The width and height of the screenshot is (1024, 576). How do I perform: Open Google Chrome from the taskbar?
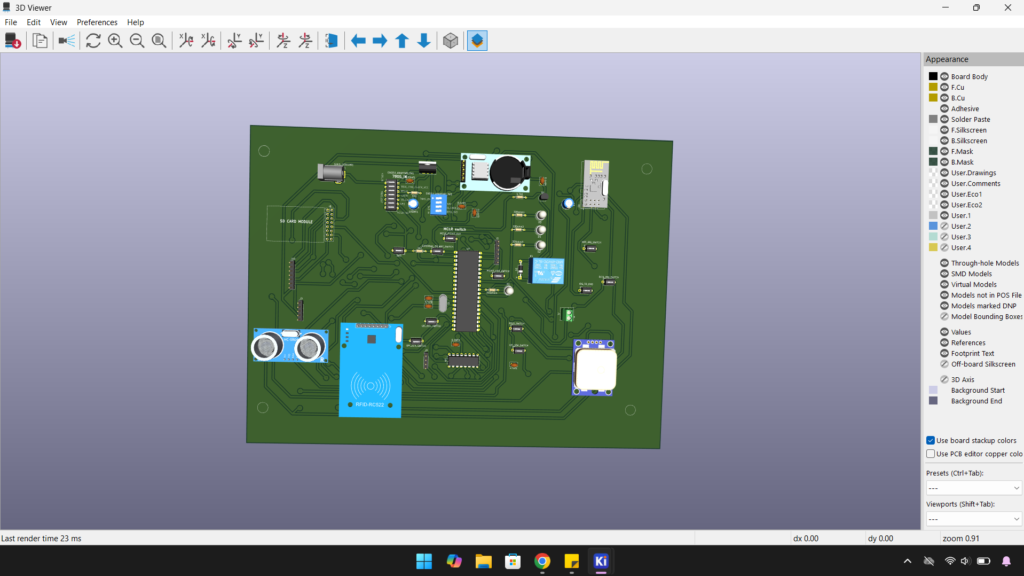pos(542,561)
